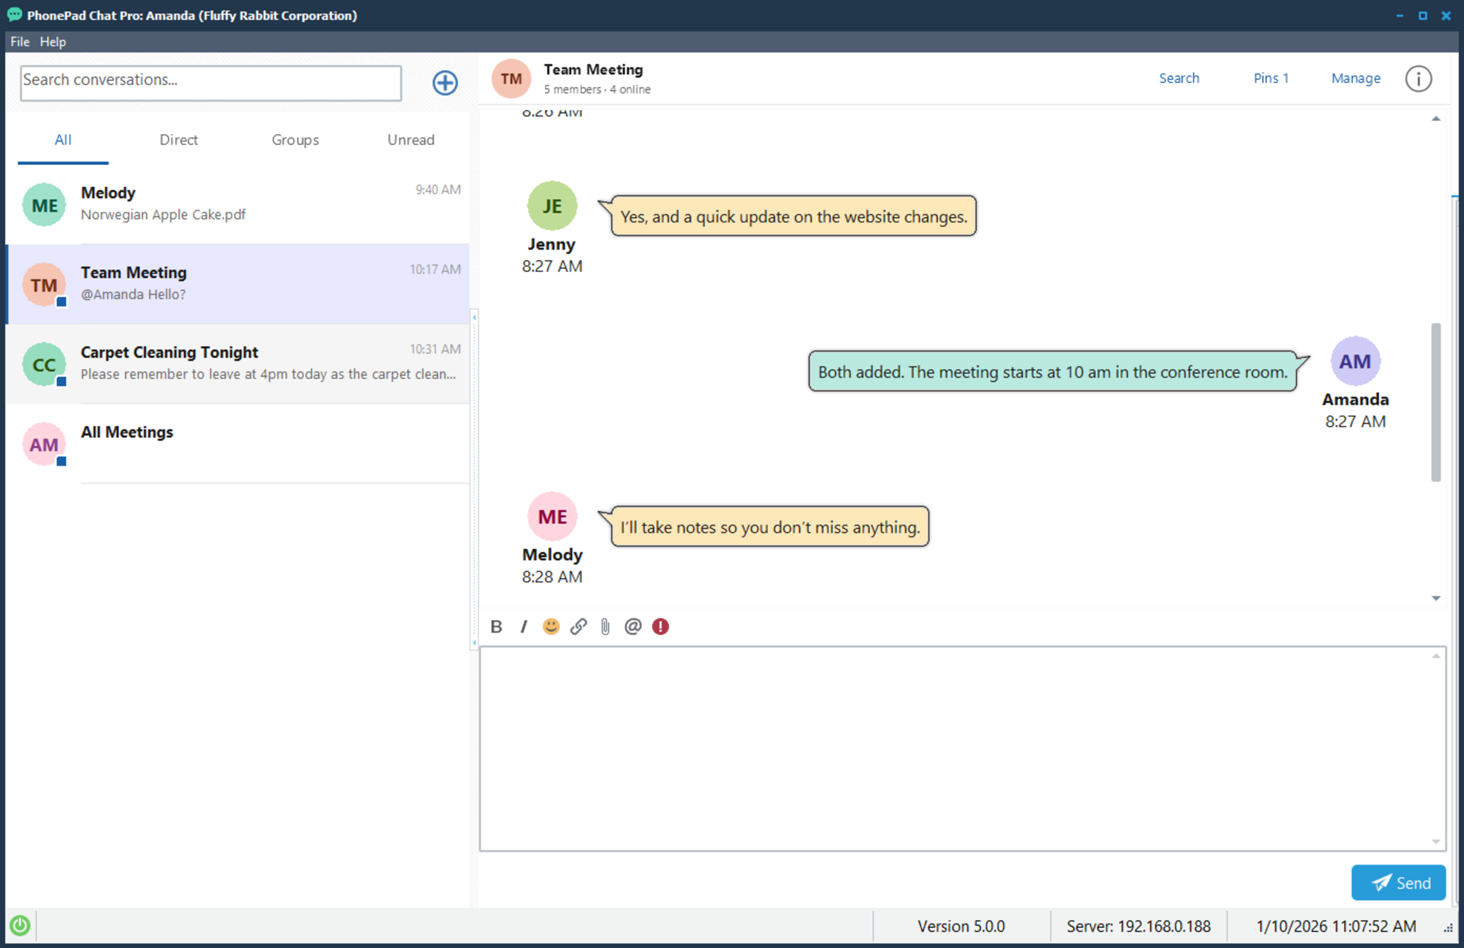
Task: Click Version 5.0.0 in status bar
Action: pos(961,926)
